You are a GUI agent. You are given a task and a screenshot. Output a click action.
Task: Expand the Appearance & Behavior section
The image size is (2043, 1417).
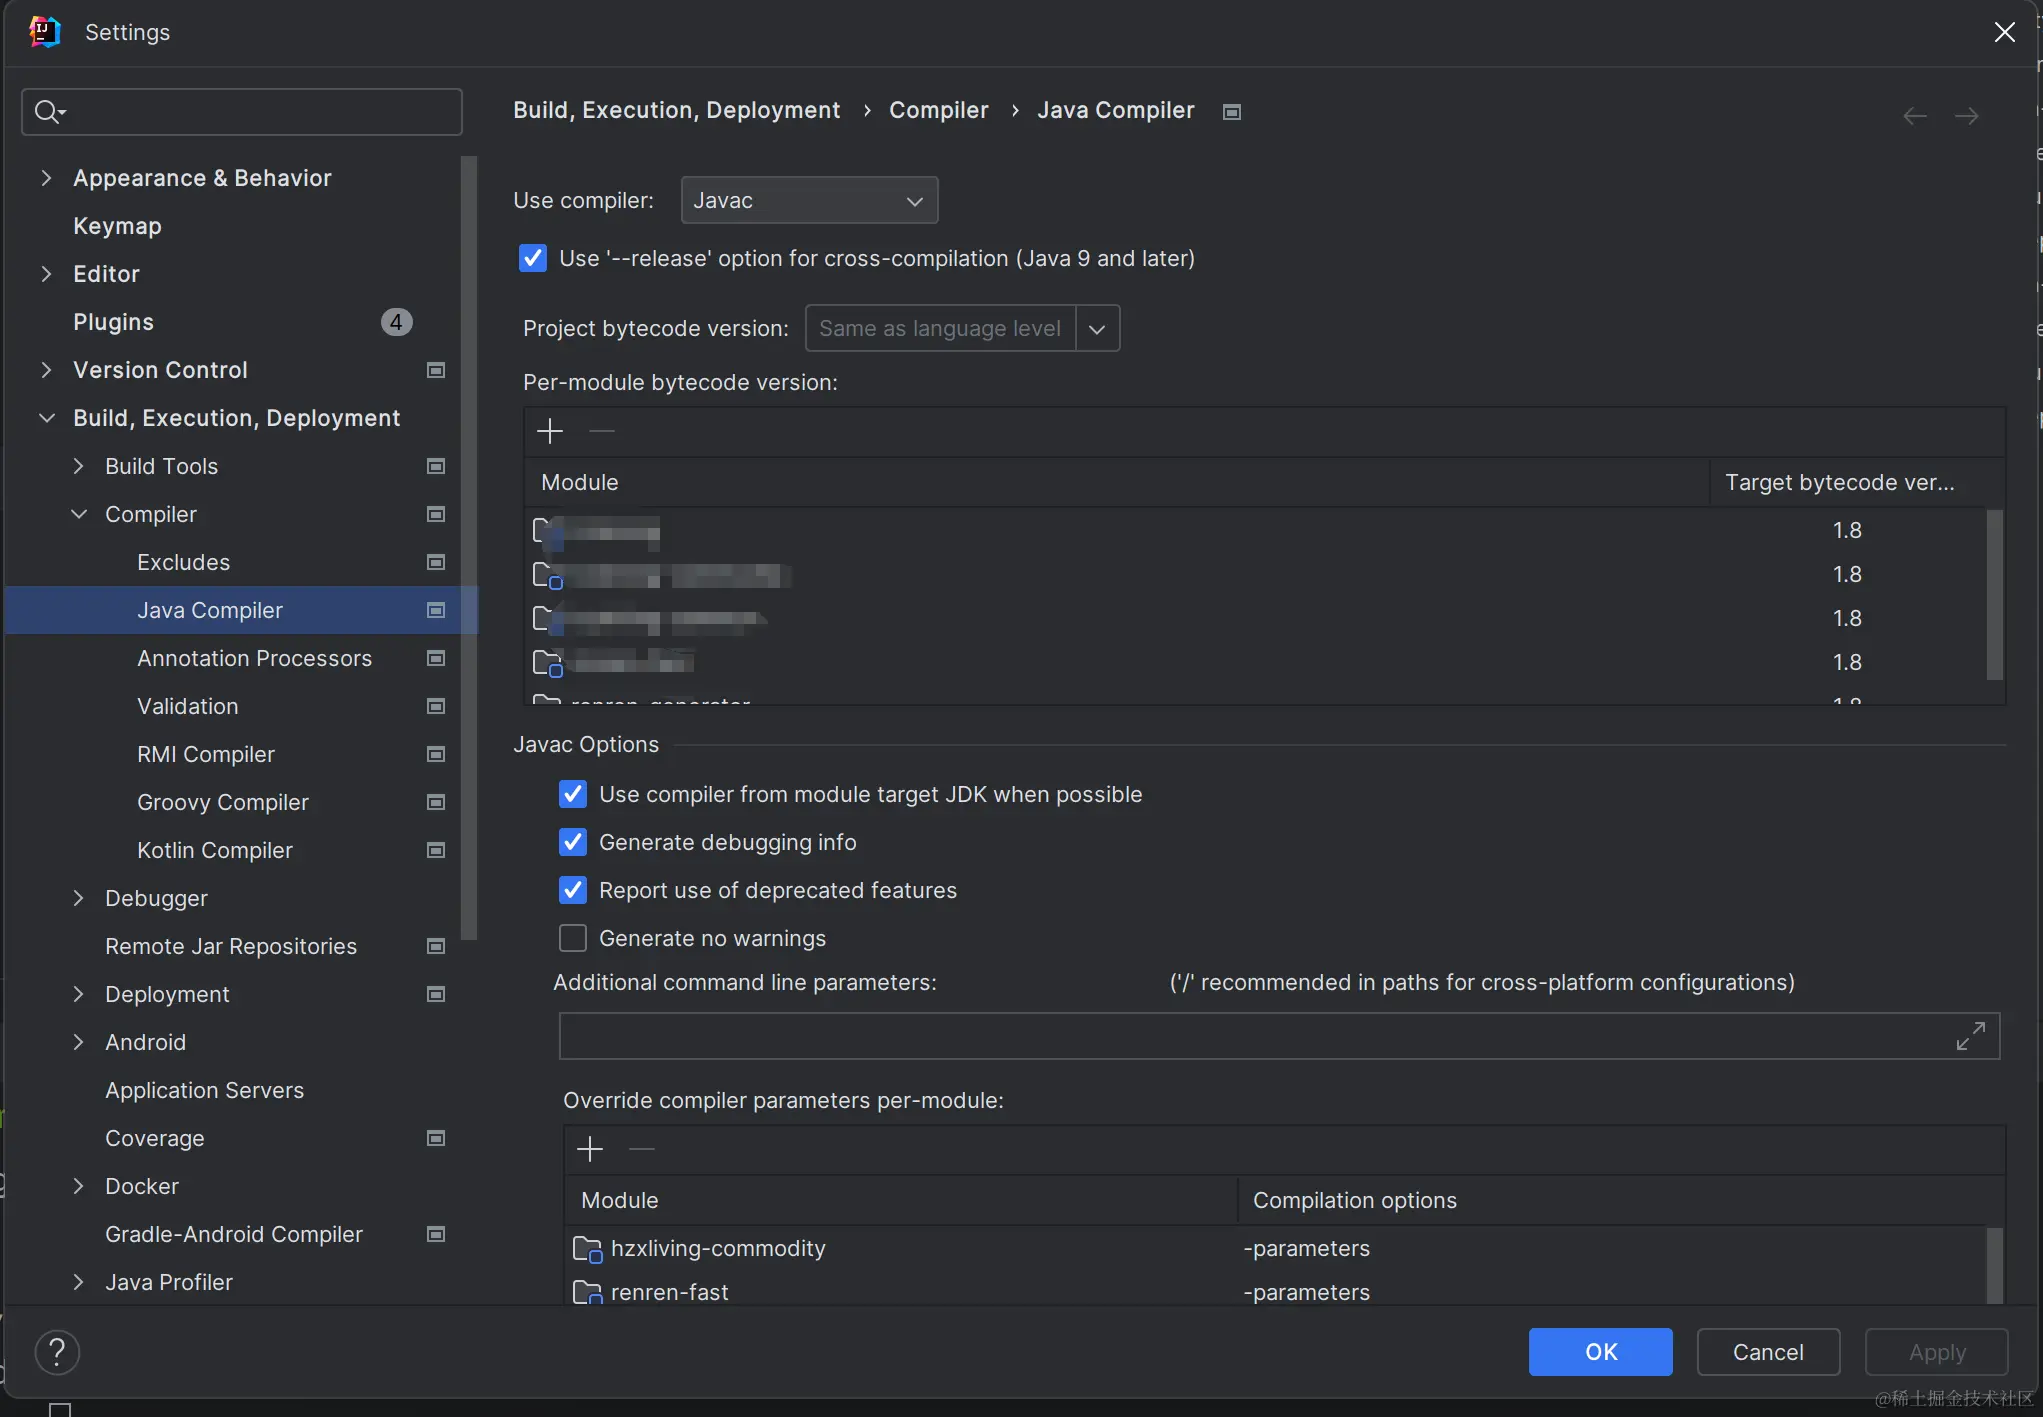click(46, 178)
